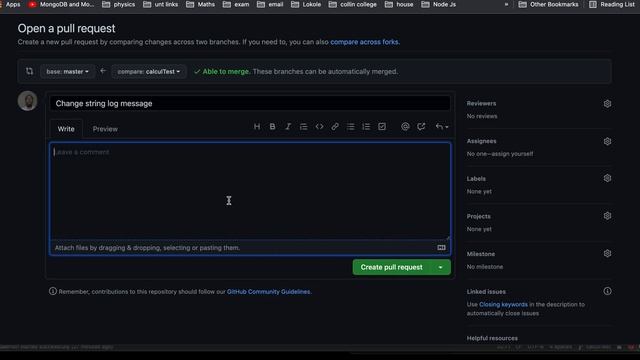
Task: Insert bulleted list icon
Action: point(350,127)
